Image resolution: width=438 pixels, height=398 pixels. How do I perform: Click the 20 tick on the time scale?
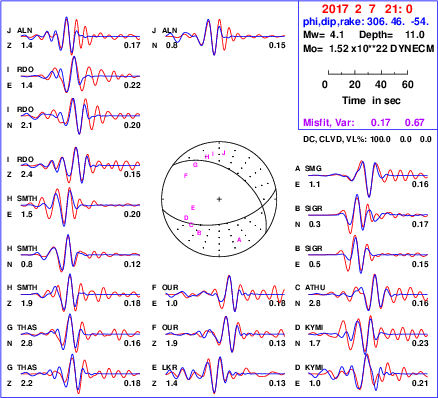[x=355, y=85]
